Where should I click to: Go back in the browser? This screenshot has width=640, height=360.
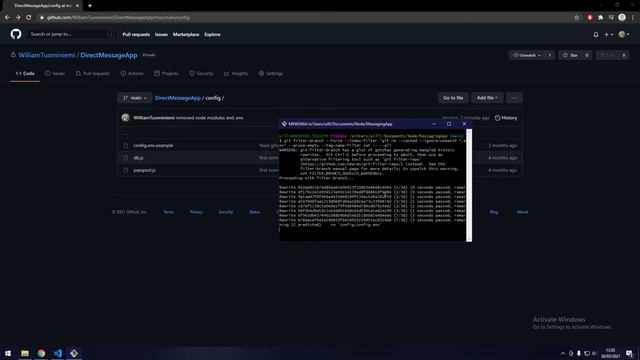coord(7,18)
